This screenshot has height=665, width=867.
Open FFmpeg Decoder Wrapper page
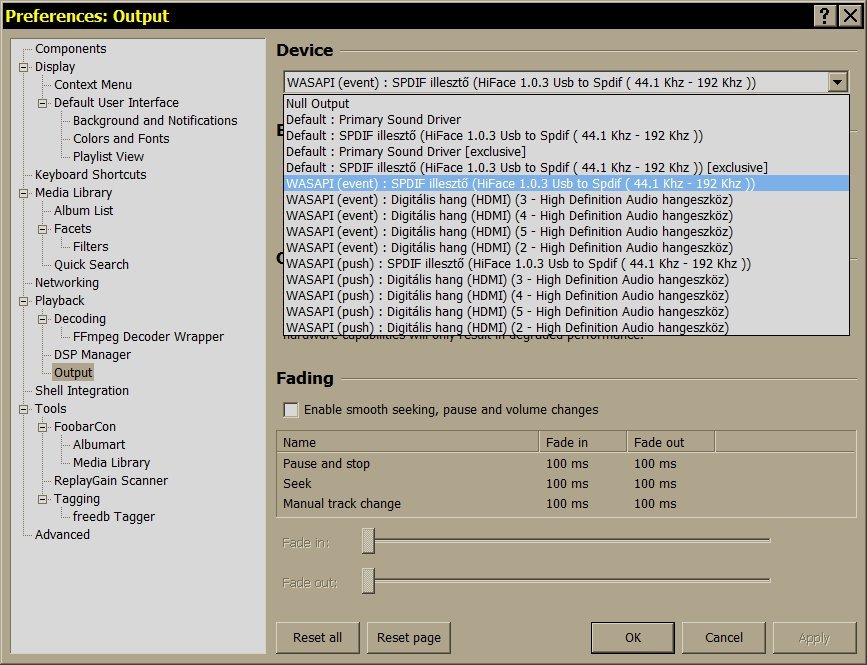[x=148, y=337]
